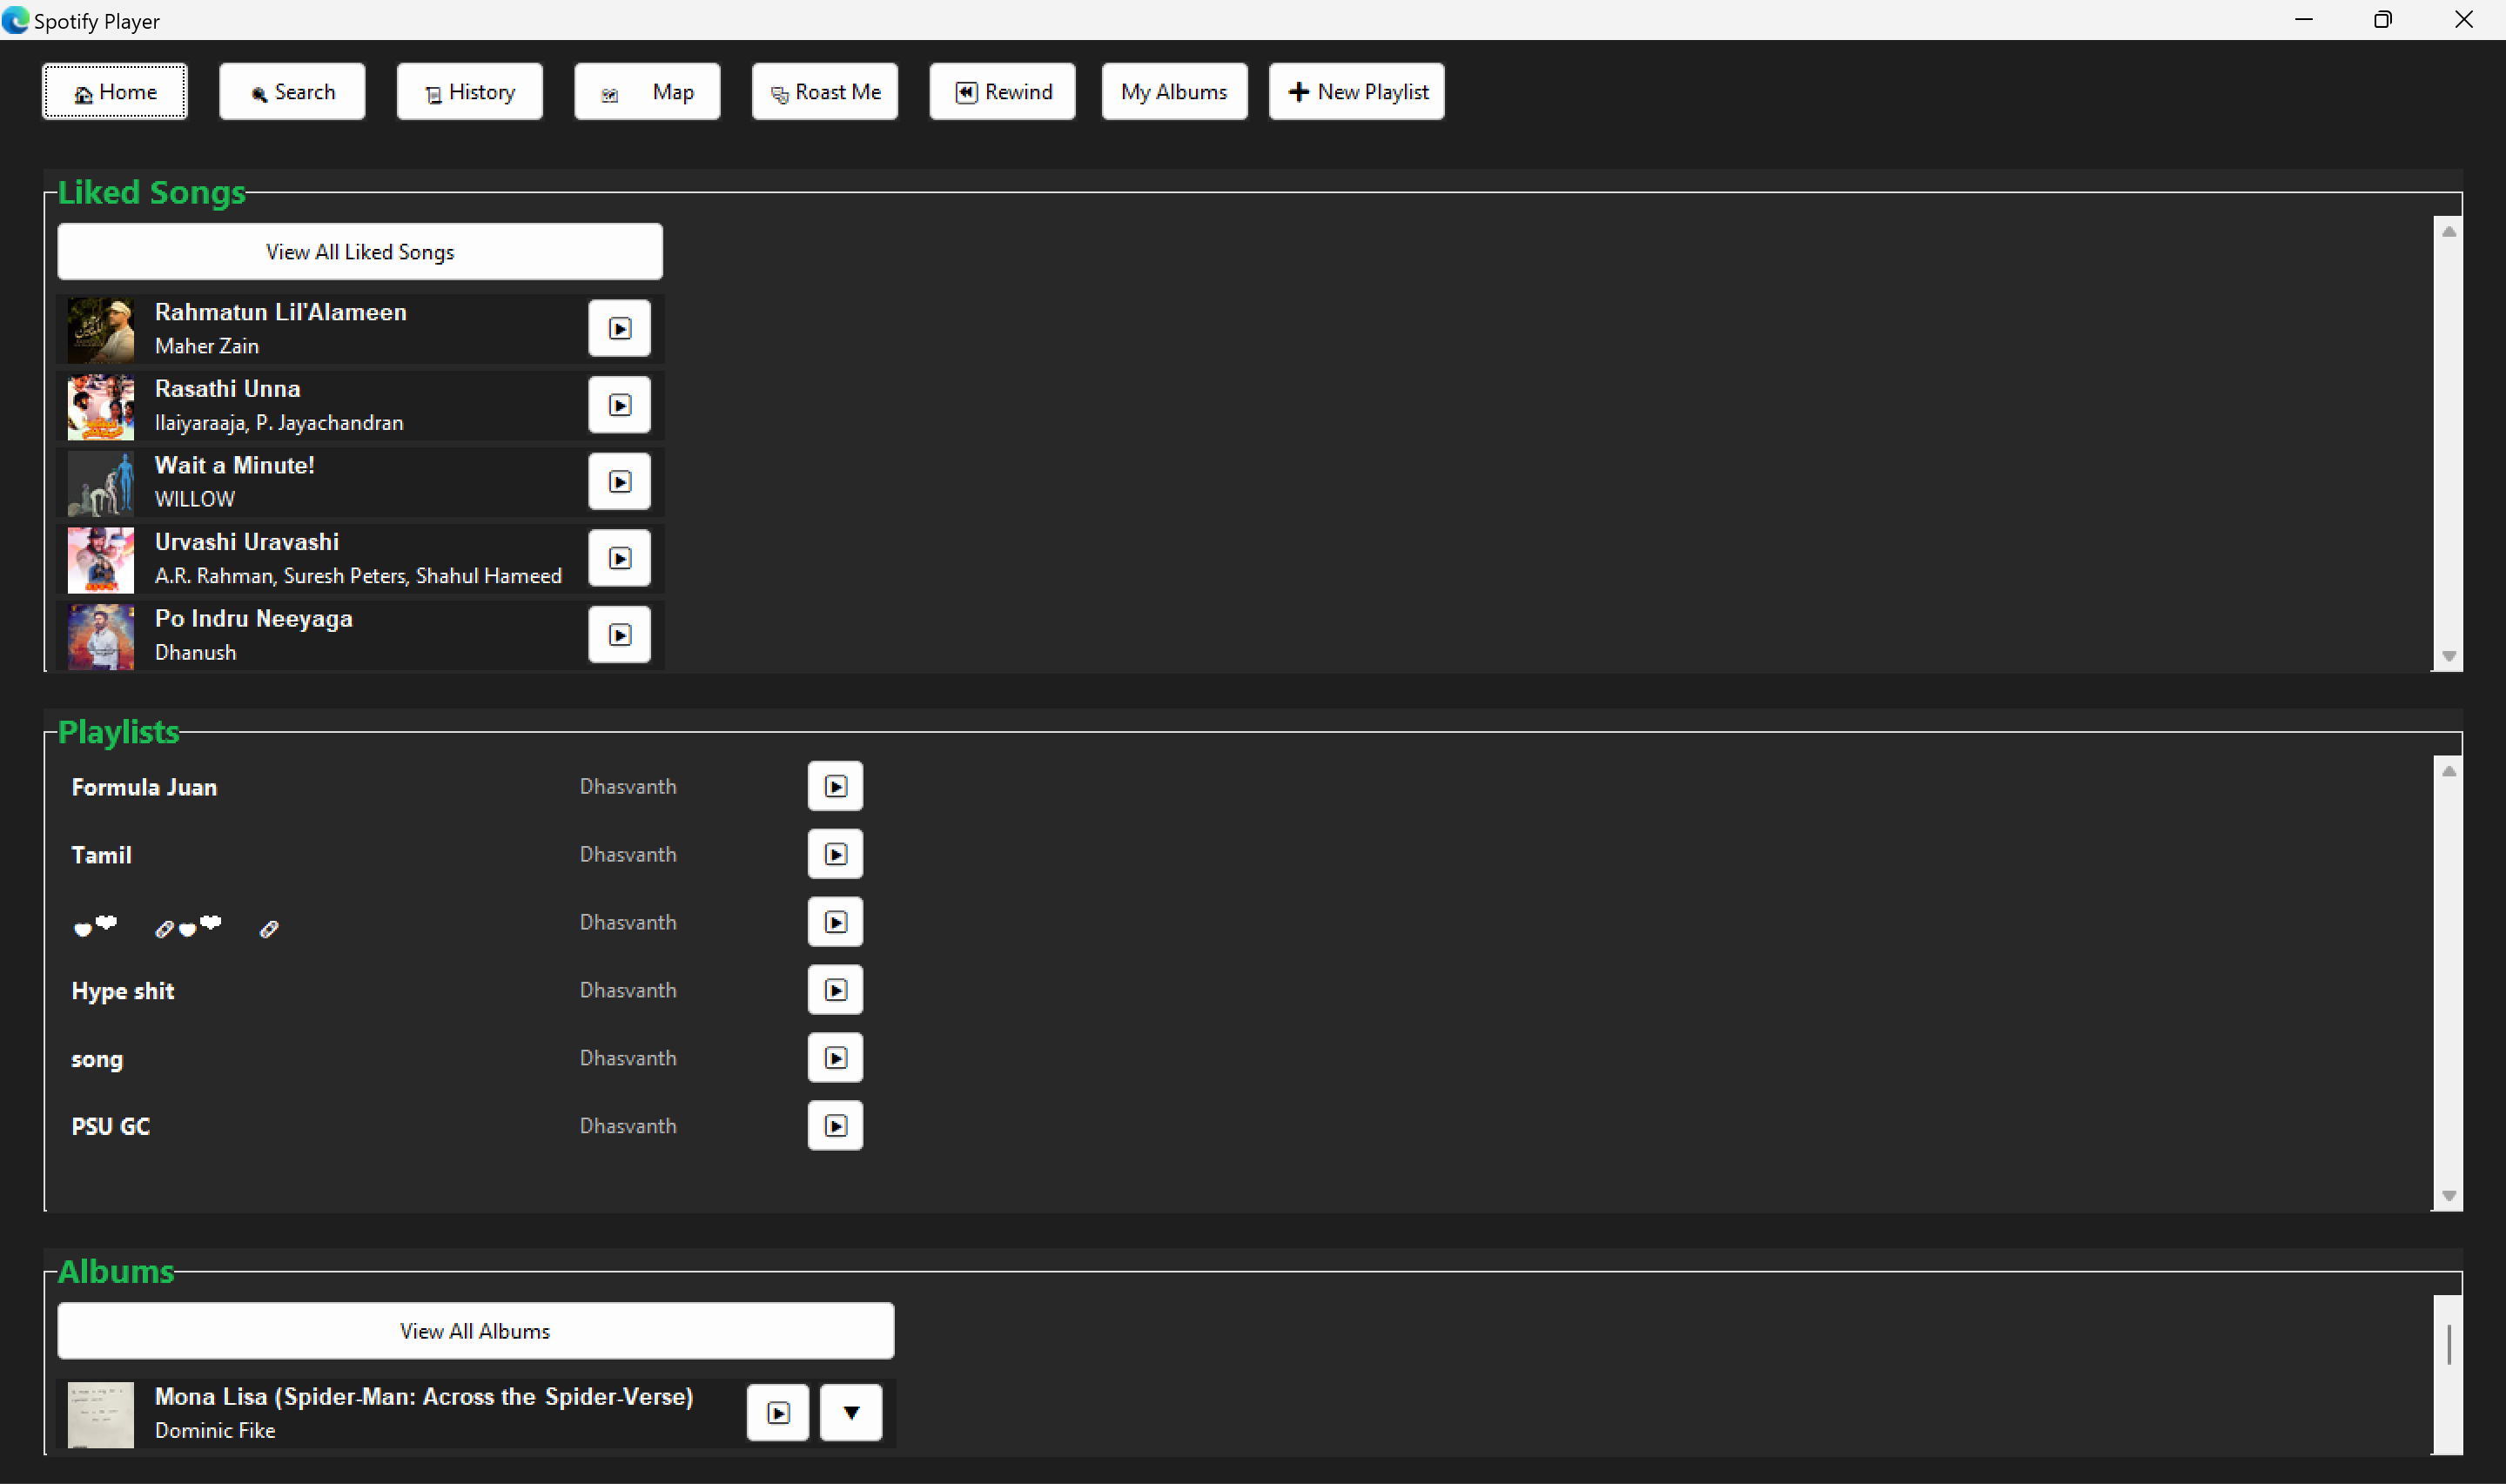Viewport: 2506px width, 1484px height.
Task: Expand the Mona Lisa album dropdown arrow
Action: pyautogui.click(x=851, y=1413)
